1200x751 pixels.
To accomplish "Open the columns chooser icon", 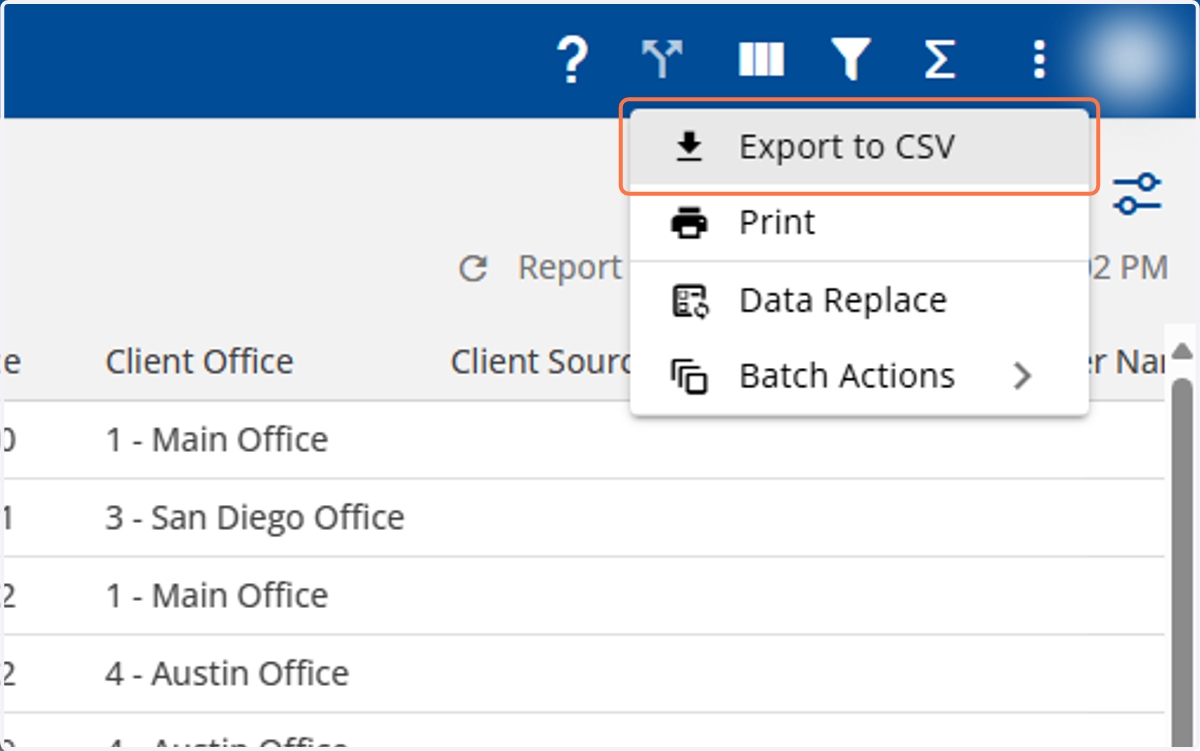I will [761, 60].
